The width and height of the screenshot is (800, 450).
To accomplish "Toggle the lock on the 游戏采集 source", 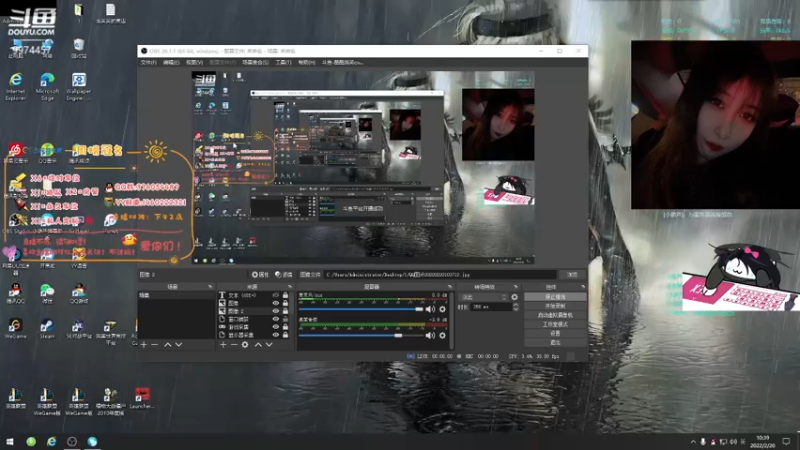I will point(285,327).
